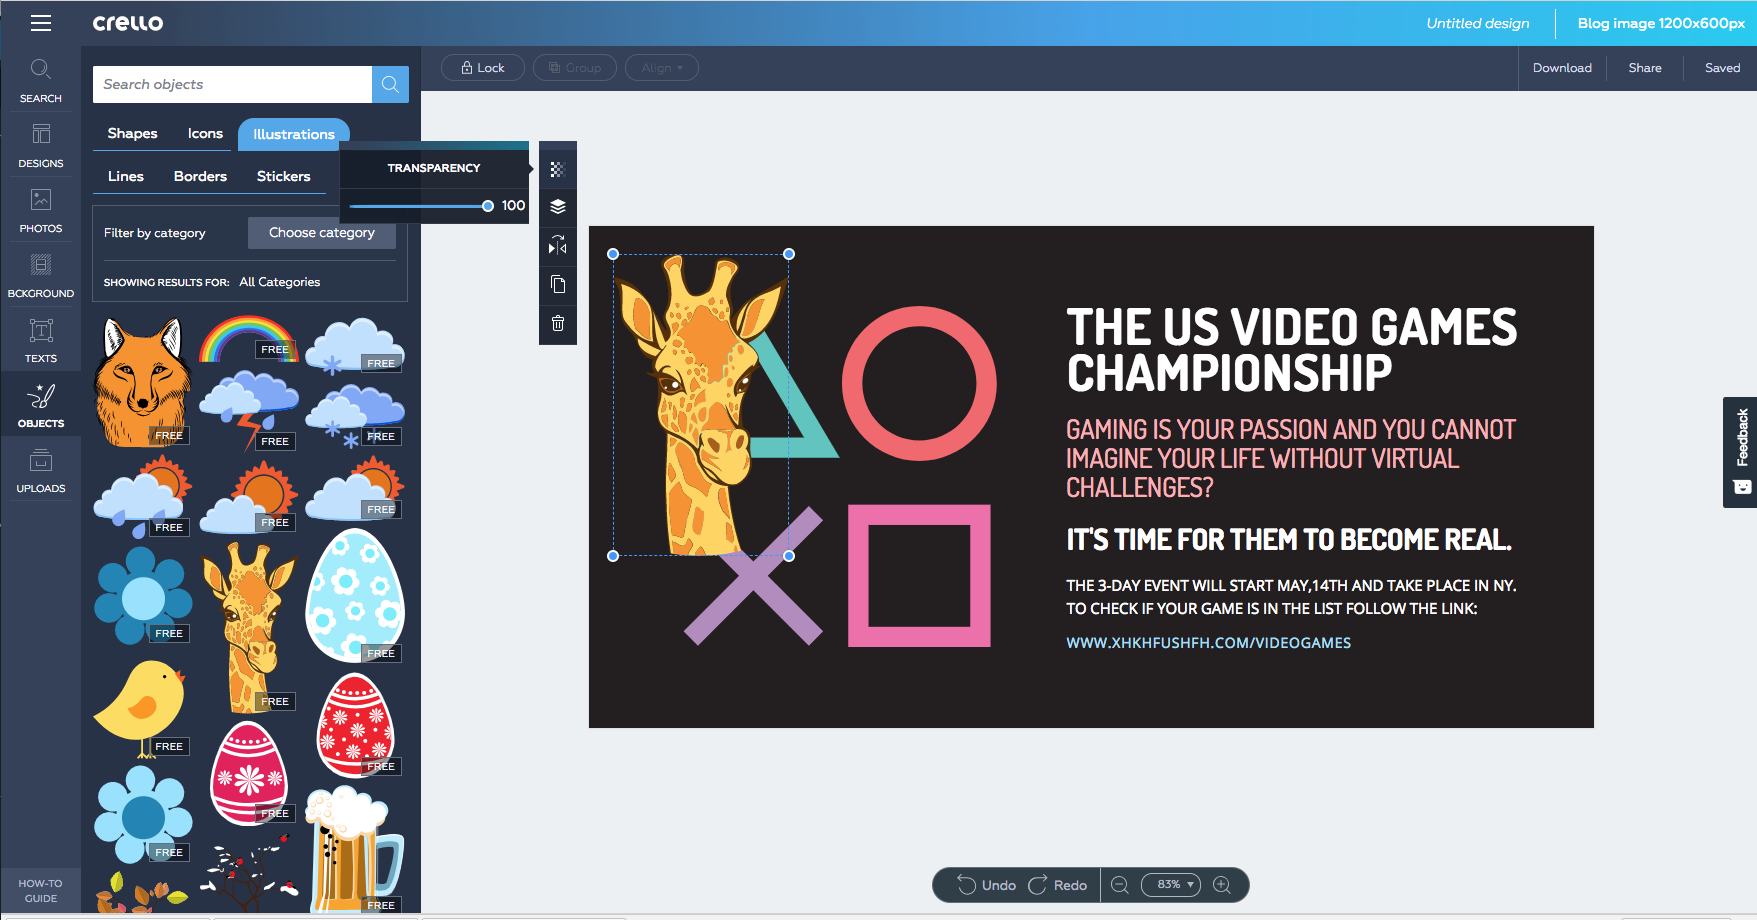1757x920 pixels.
Task: Select the Objects sidebar panel
Action: click(x=41, y=406)
